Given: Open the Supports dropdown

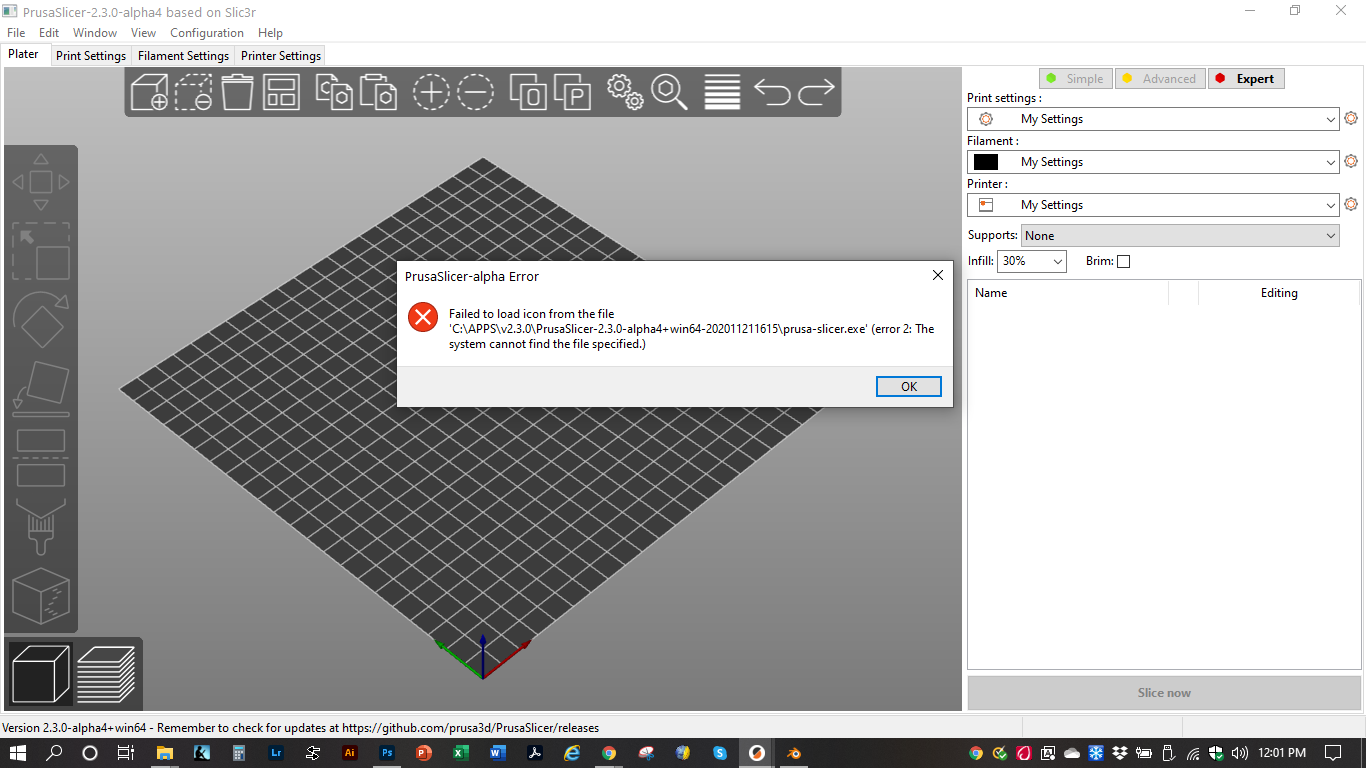Looking at the screenshot, I should [1179, 235].
